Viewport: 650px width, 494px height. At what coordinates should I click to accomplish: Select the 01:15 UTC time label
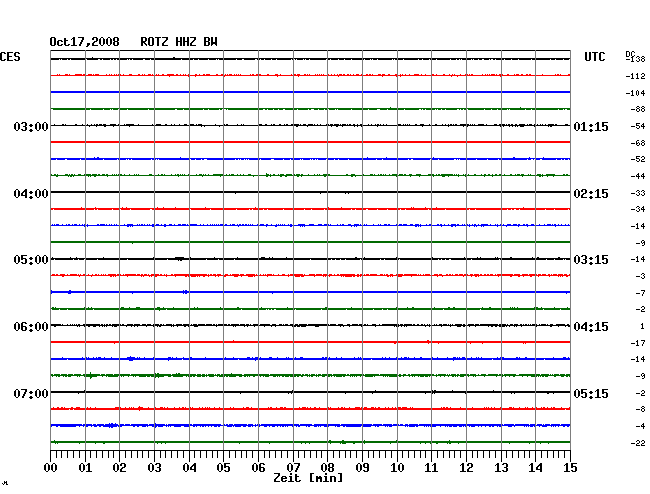[x=591, y=126]
